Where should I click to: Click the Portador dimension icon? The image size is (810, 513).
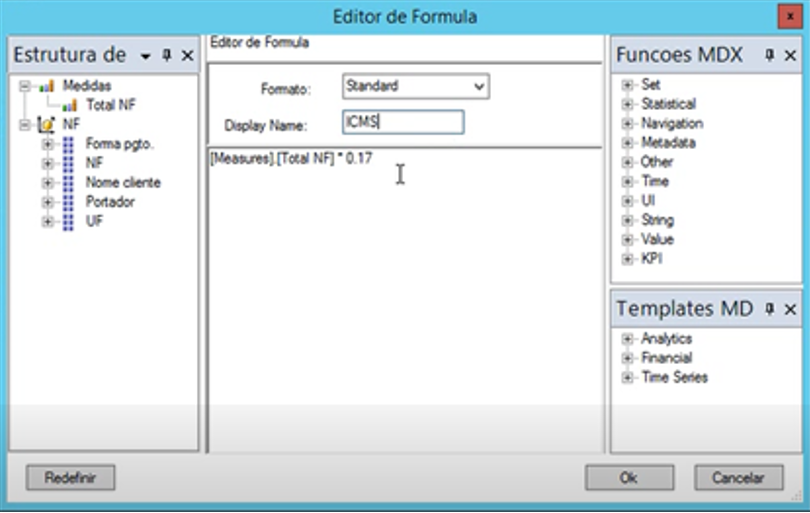tap(68, 202)
